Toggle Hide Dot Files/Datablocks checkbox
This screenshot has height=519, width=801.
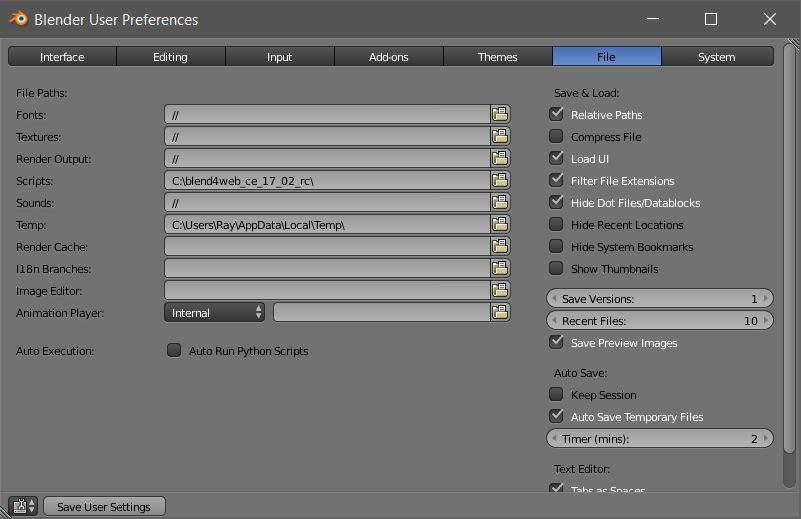pyautogui.click(x=556, y=202)
